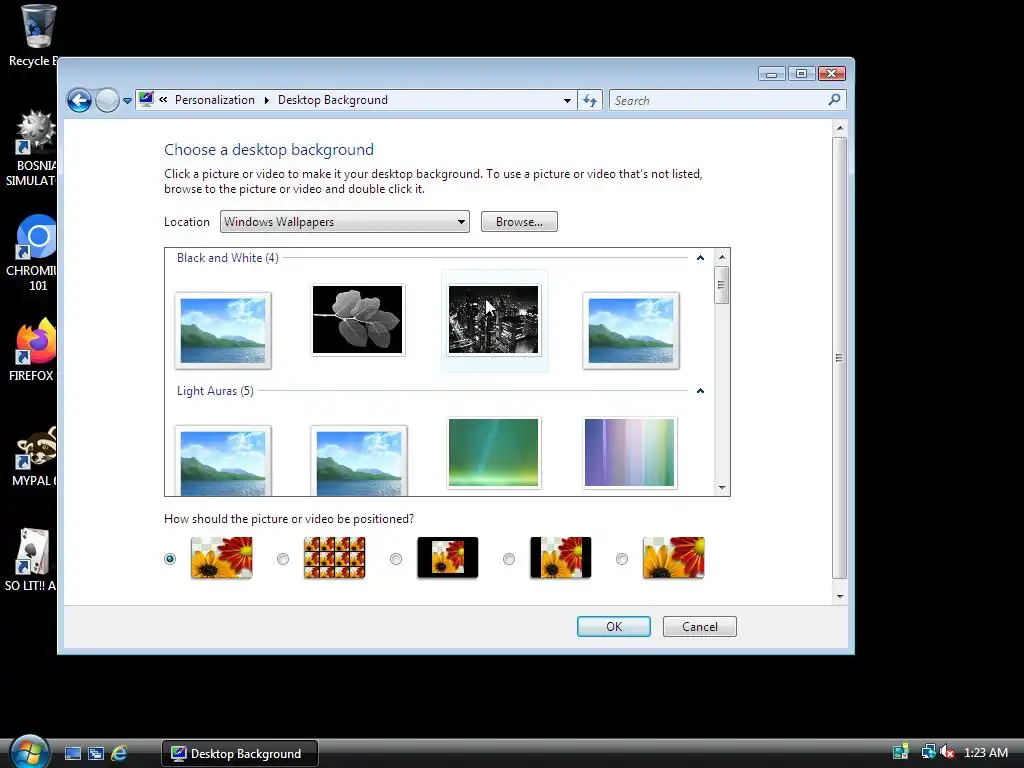The image size is (1024, 768).
Task: Click the Forward navigation arrow button
Action: coord(107,101)
